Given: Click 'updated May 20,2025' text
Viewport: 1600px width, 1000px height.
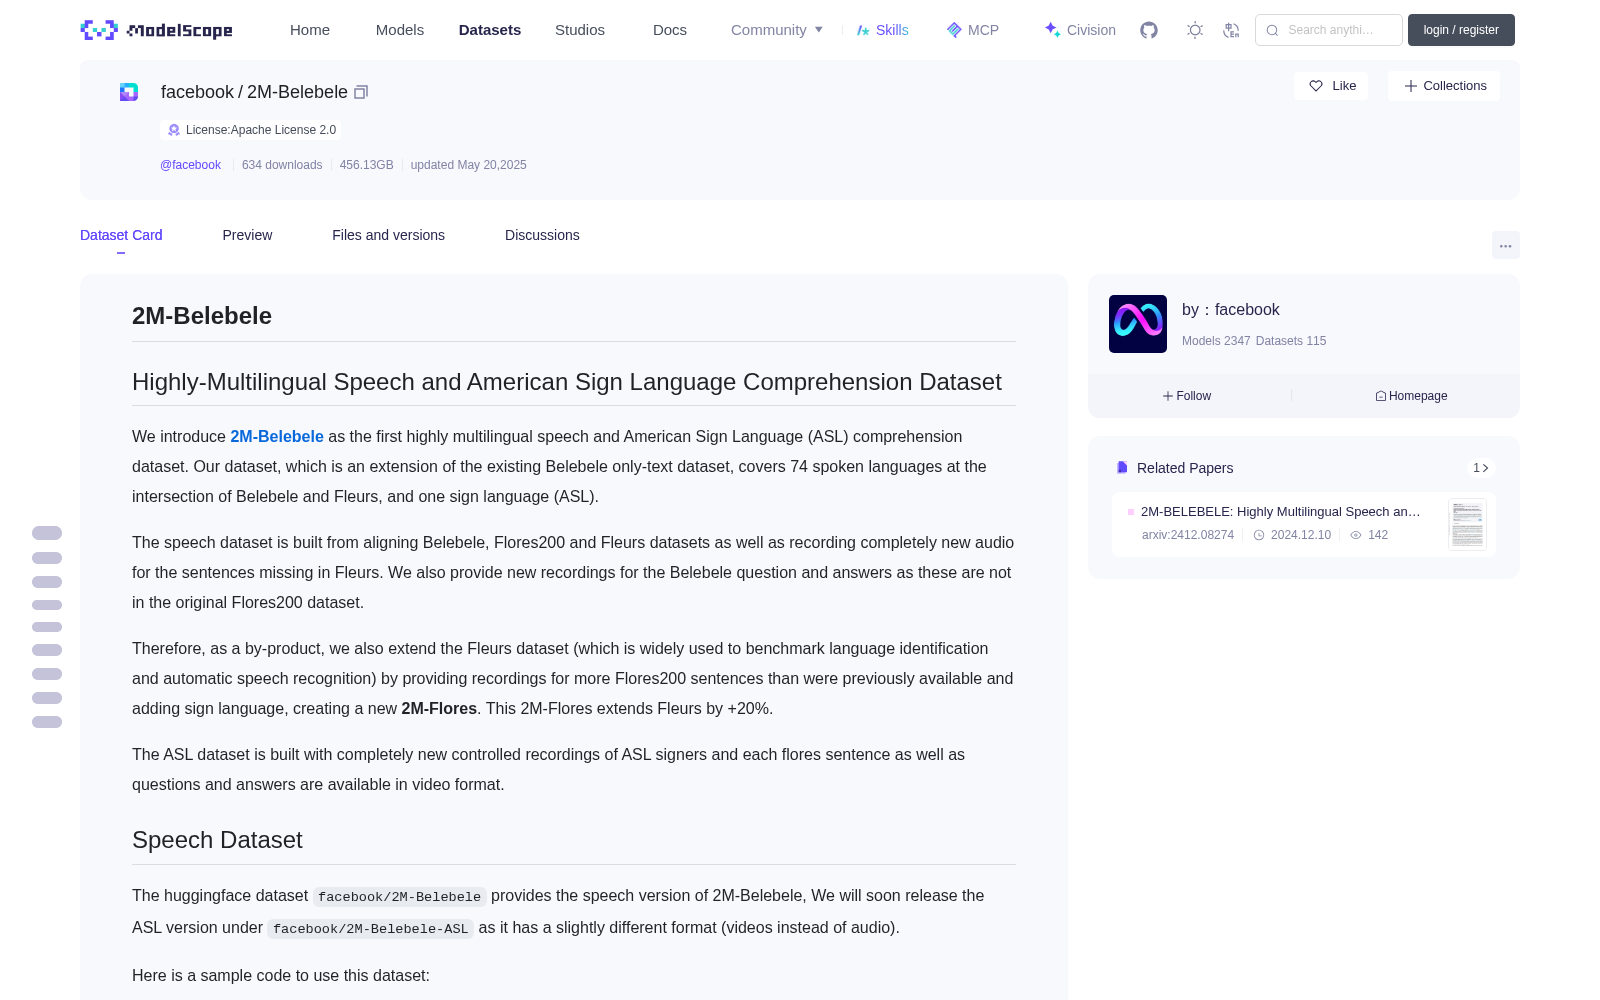Looking at the screenshot, I should pyautogui.click(x=468, y=165).
